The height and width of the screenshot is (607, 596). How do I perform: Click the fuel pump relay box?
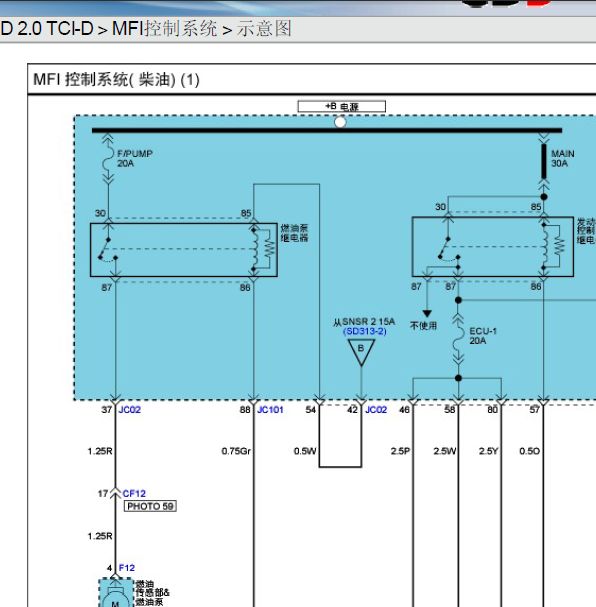(184, 250)
